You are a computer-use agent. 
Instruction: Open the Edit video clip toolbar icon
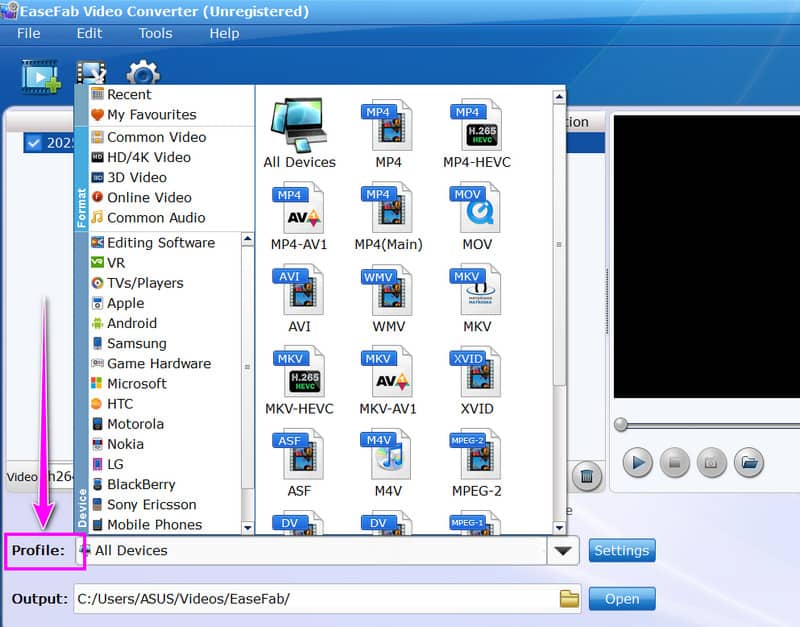(x=91, y=72)
